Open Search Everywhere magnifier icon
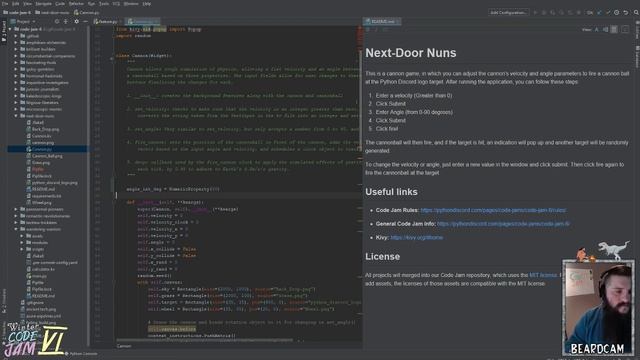Viewport: 640px width, 360px height. [x=636, y=13]
